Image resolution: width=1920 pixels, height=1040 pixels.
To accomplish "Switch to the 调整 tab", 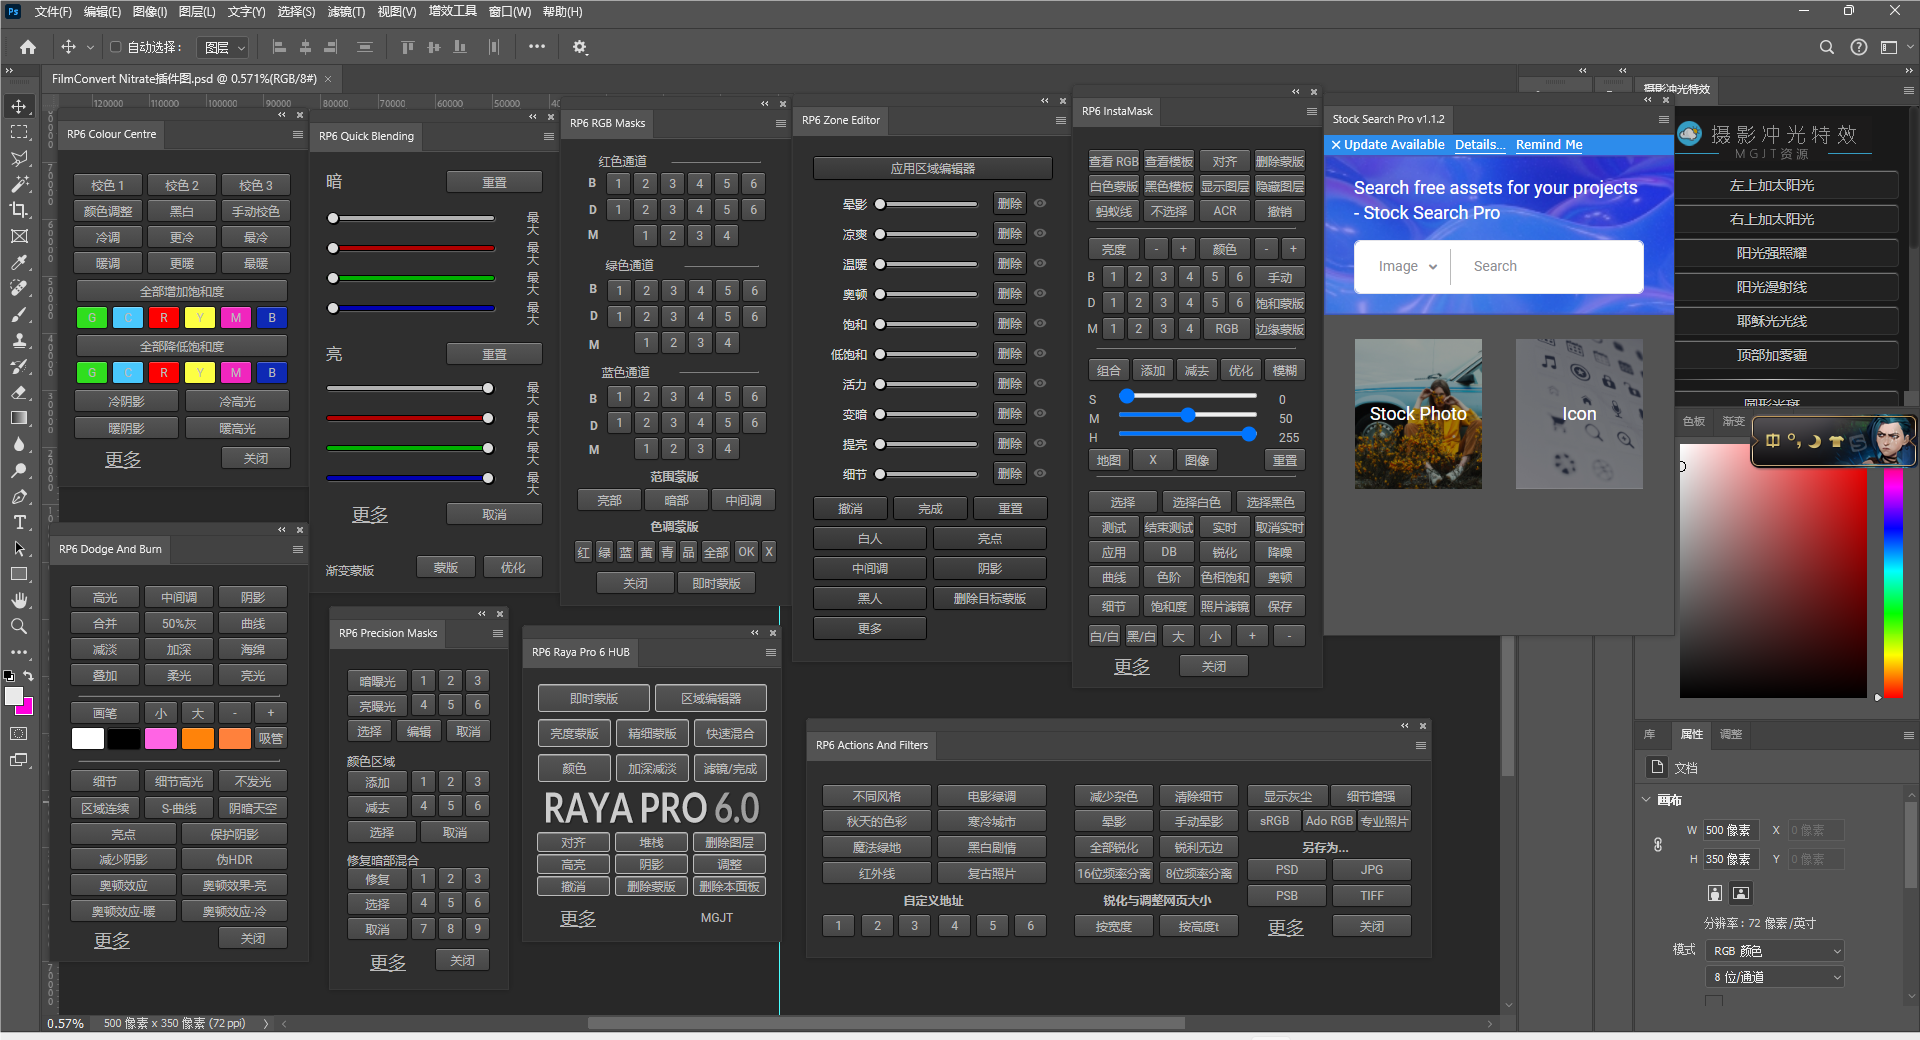I will pyautogui.click(x=1731, y=734).
